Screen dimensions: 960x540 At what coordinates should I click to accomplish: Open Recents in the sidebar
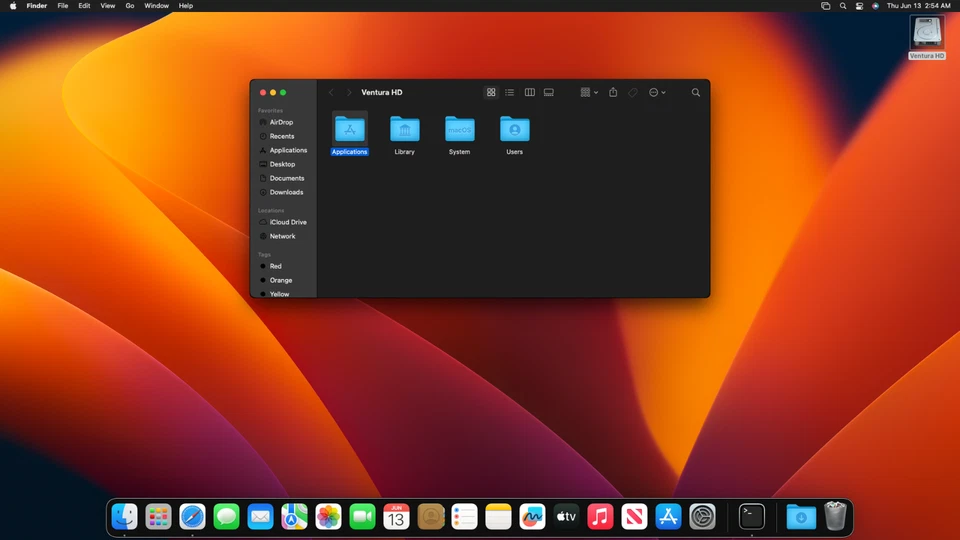pyautogui.click(x=283, y=137)
